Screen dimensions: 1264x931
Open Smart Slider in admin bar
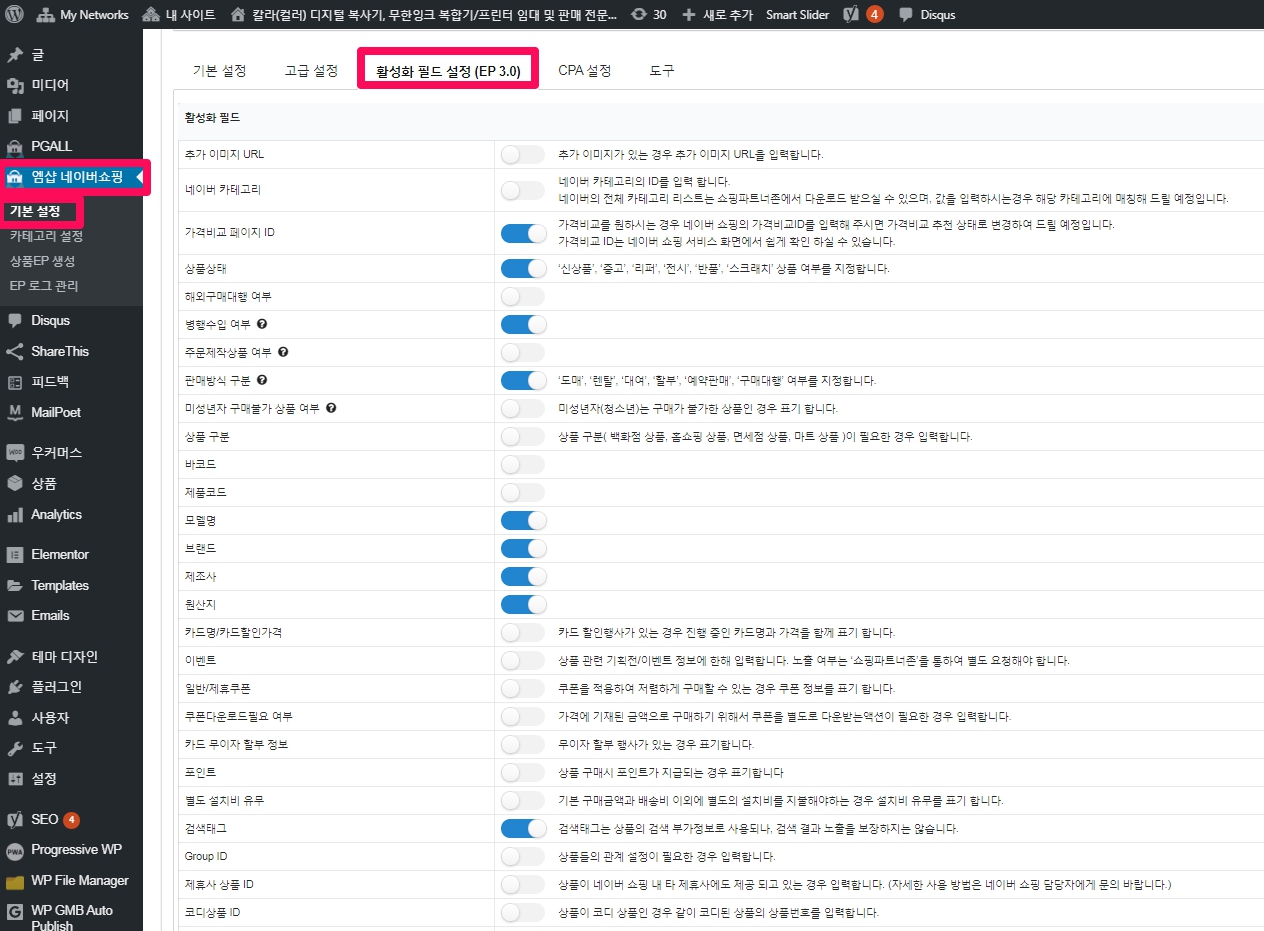click(797, 14)
